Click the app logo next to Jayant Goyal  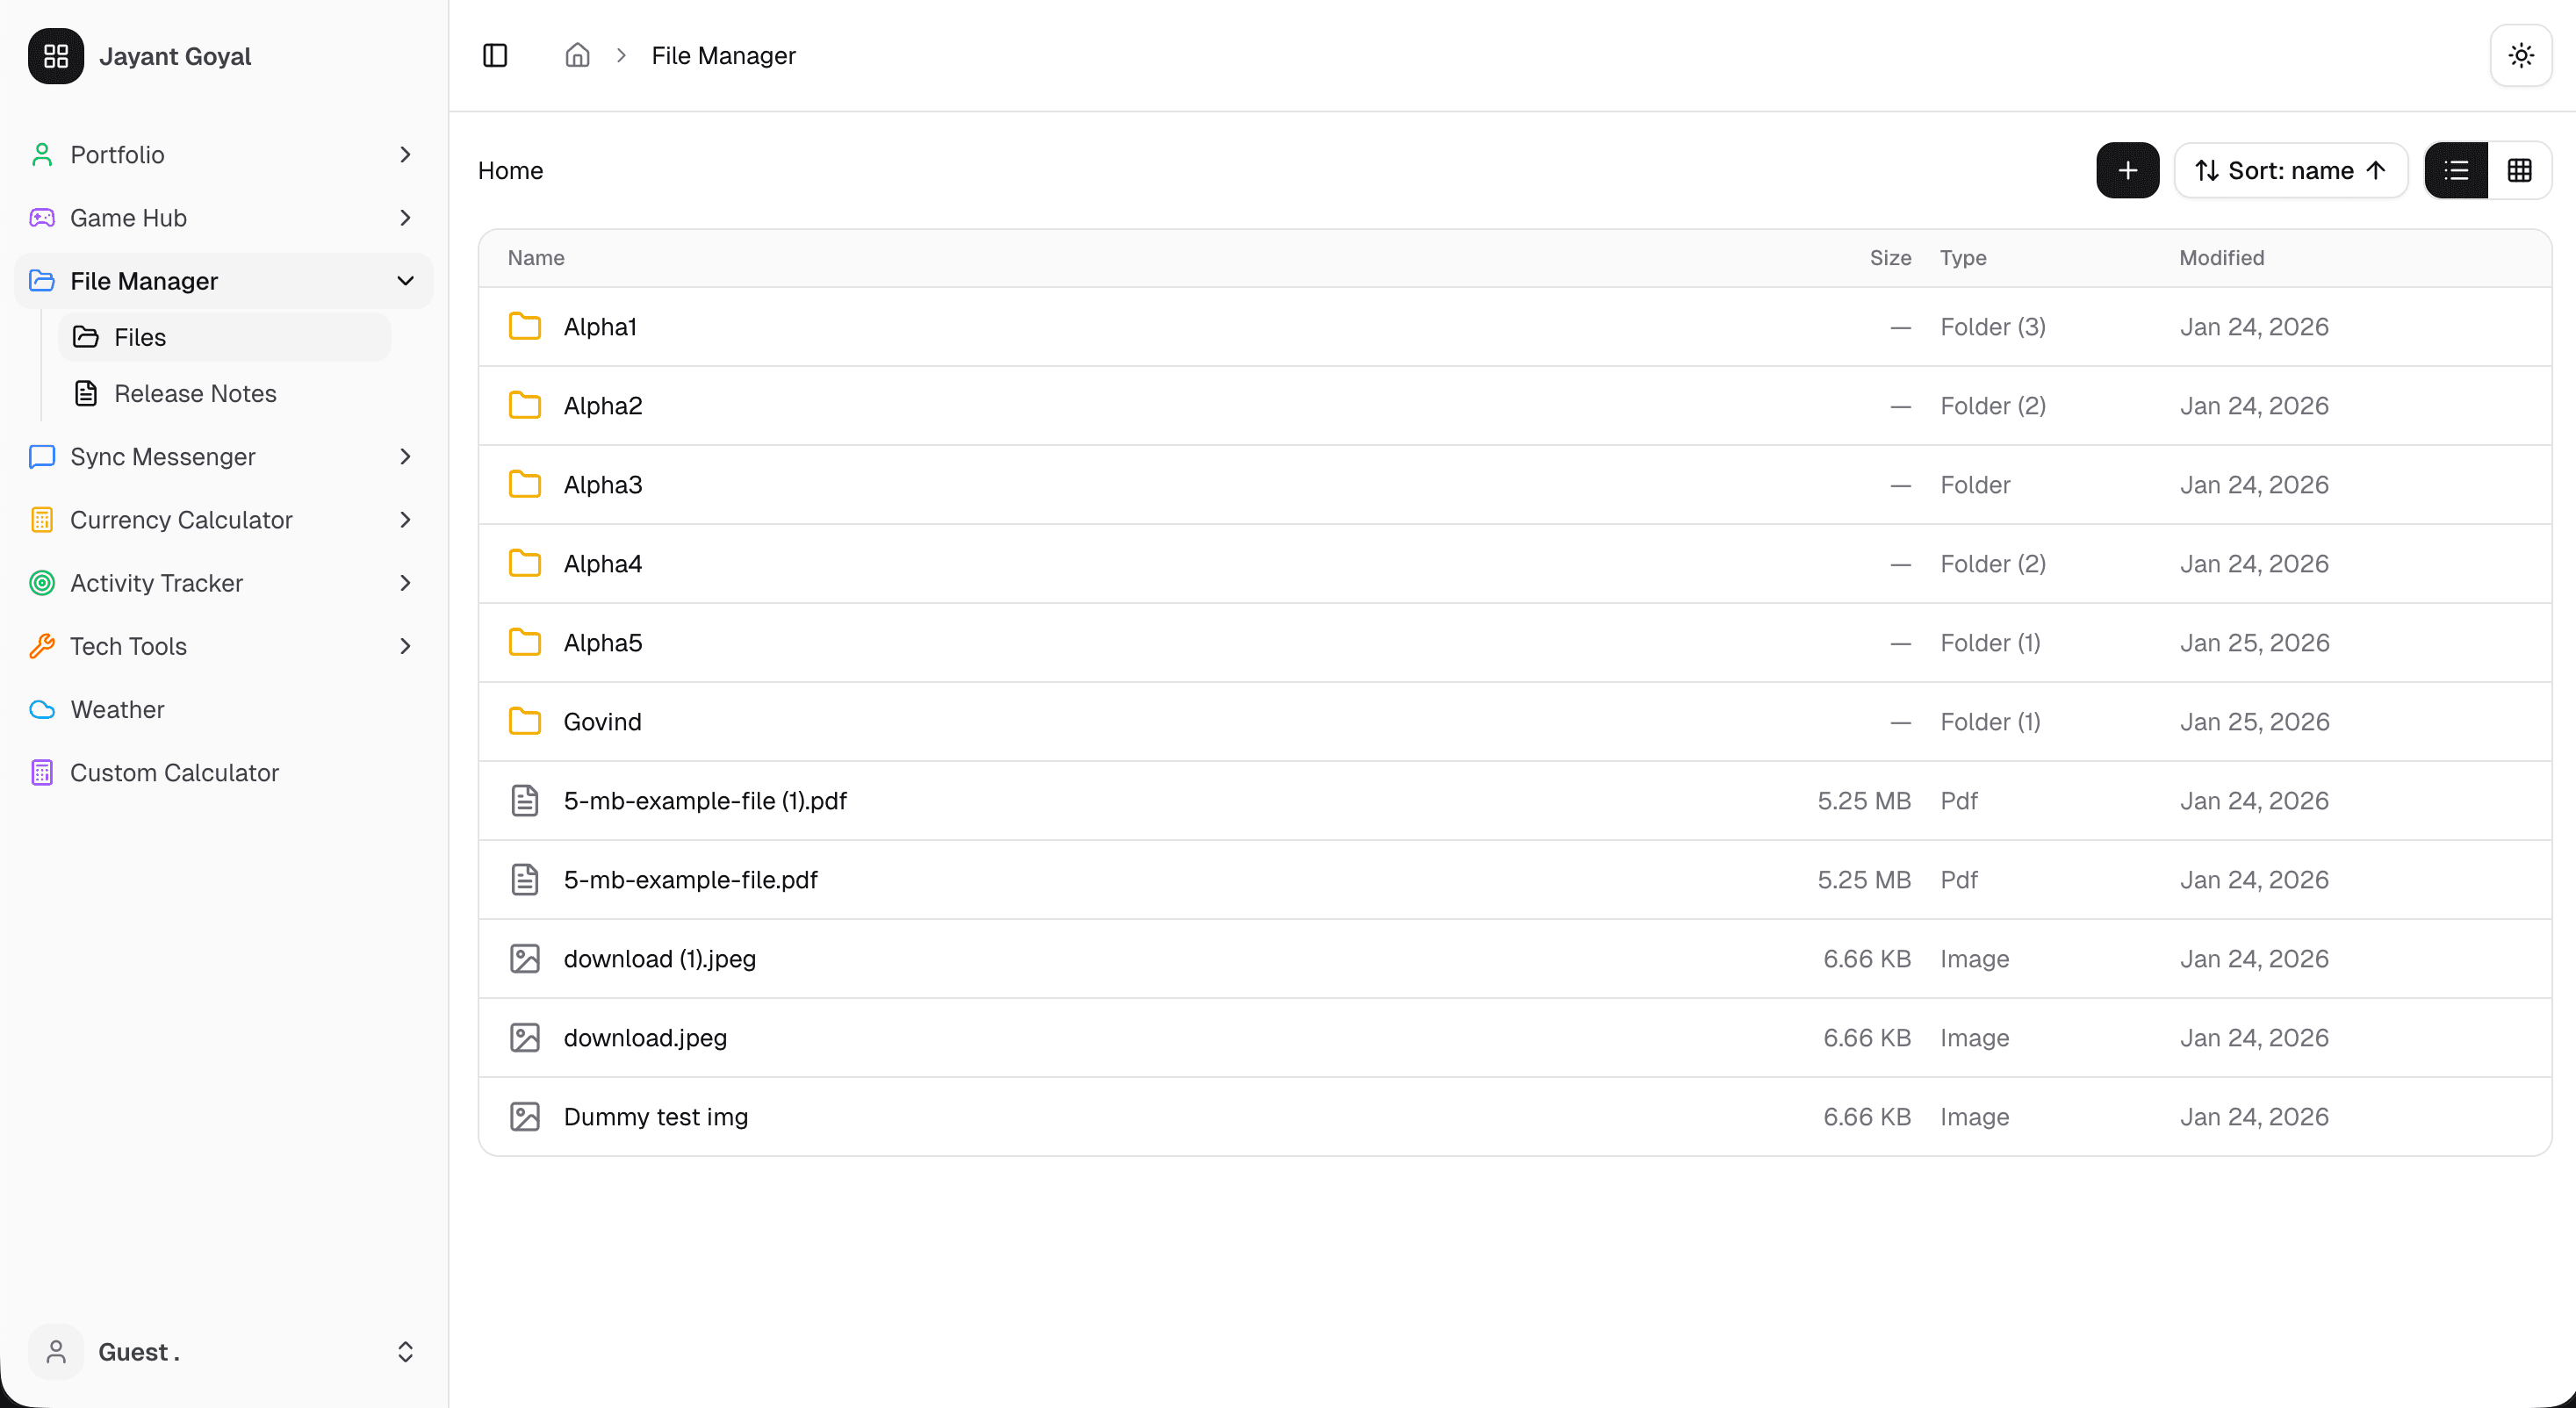(x=56, y=56)
